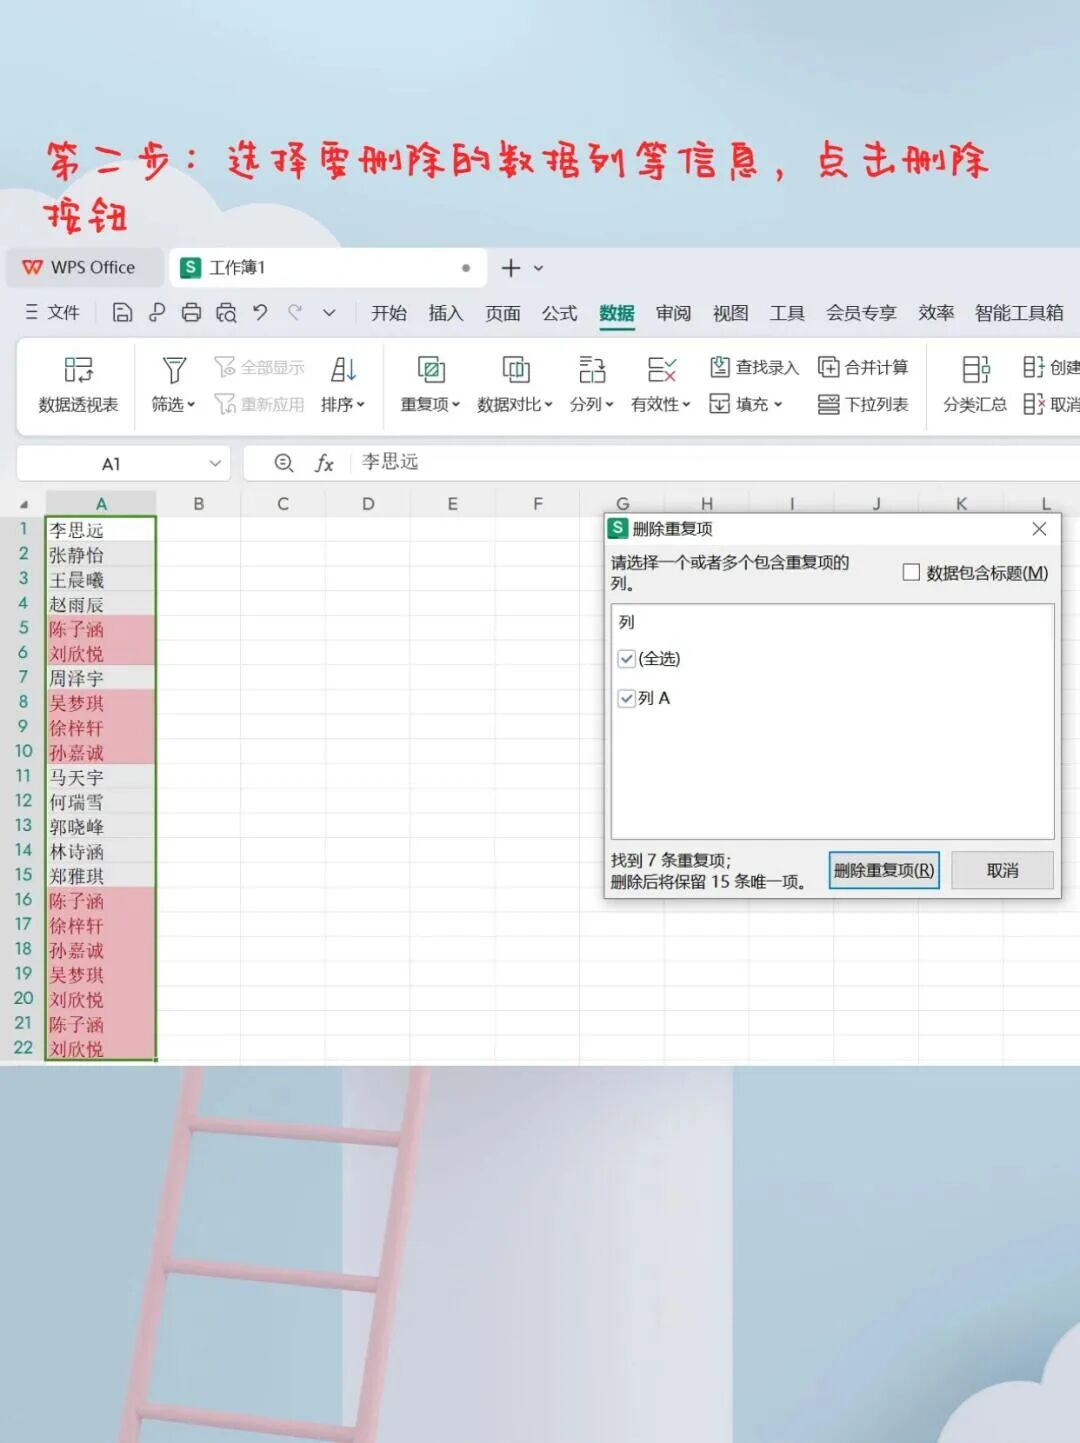The image size is (1080, 1443).
Task: Select cell A1 李思远
Action: pyautogui.click(x=100, y=530)
